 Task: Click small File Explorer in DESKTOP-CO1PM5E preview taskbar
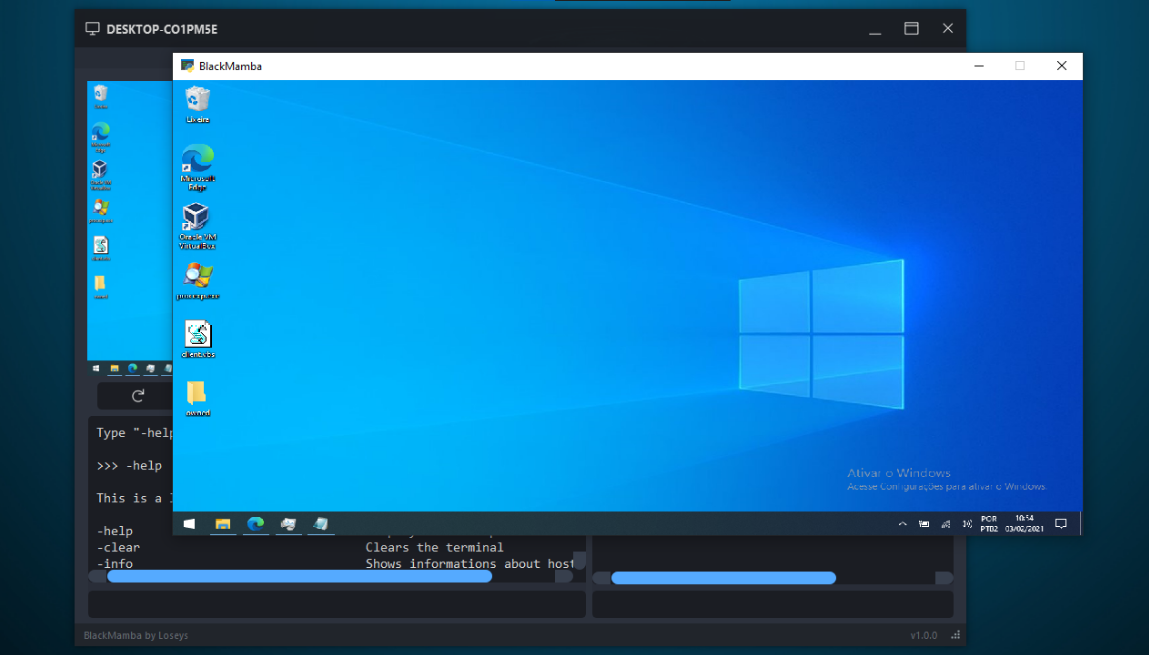[114, 369]
